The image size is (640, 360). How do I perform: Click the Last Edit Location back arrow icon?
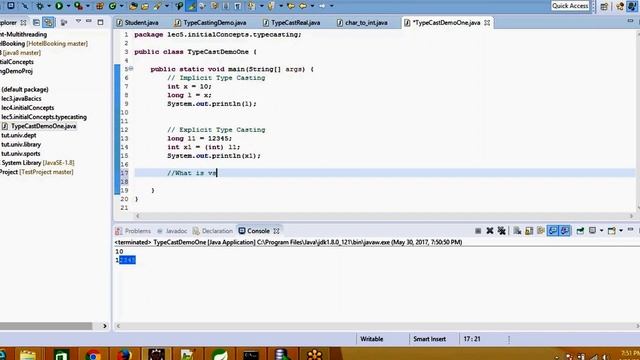(291, 6)
